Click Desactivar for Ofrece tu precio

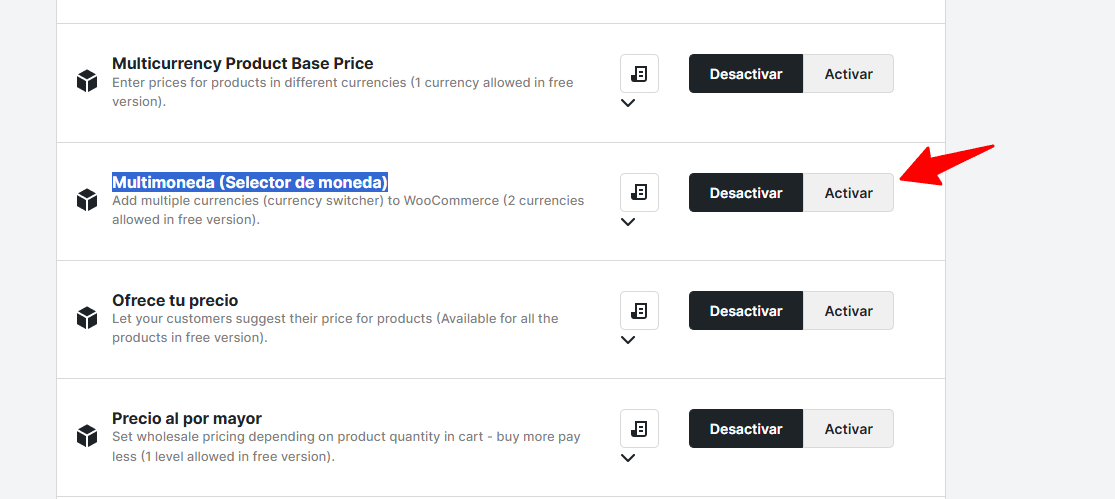point(745,311)
